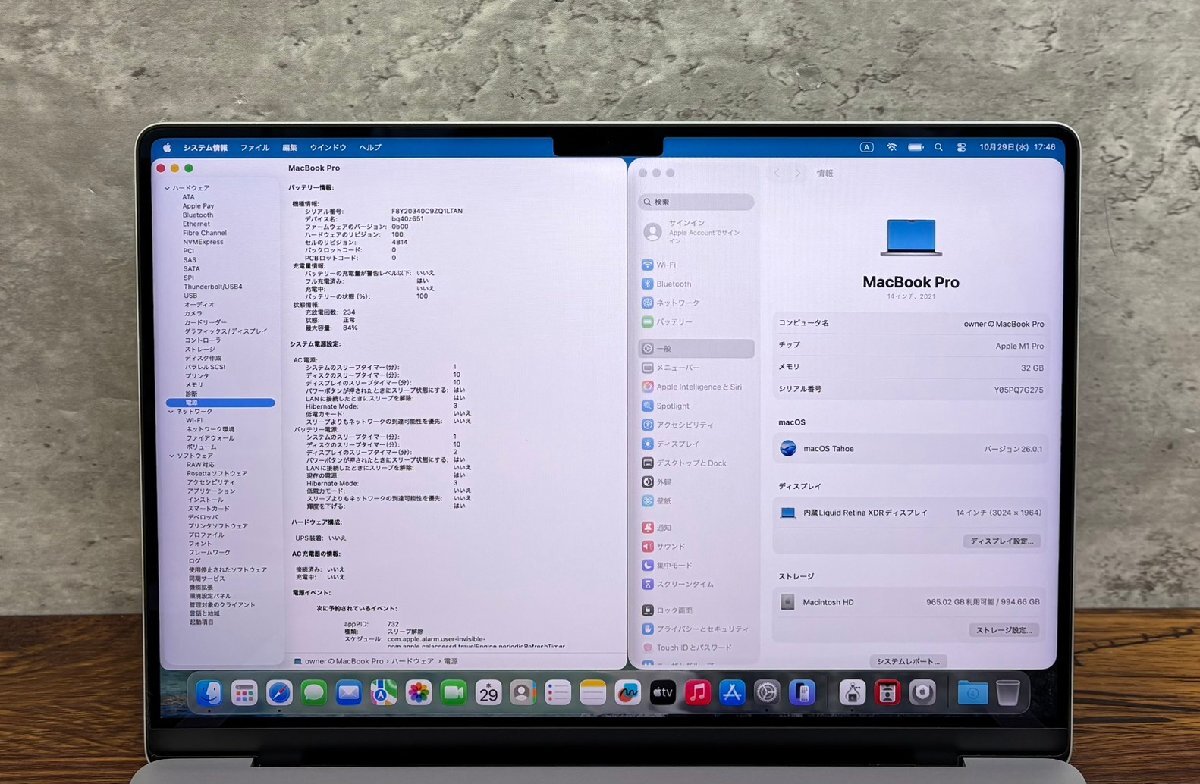Open the Notes app in Dock
The height and width of the screenshot is (784, 1200).
[x=593, y=693]
